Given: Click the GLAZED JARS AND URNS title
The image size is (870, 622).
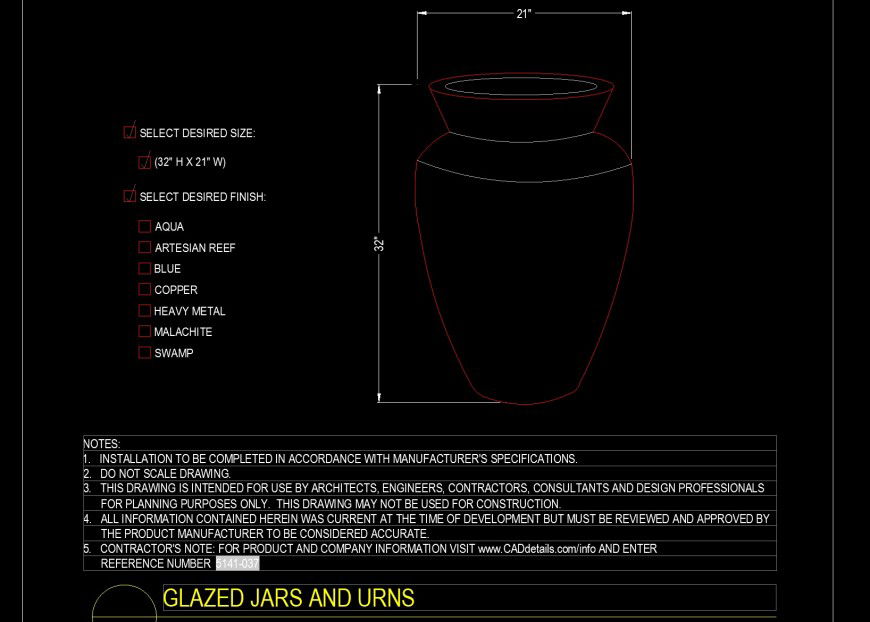Looking at the screenshot, I should (x=289, y=598).
